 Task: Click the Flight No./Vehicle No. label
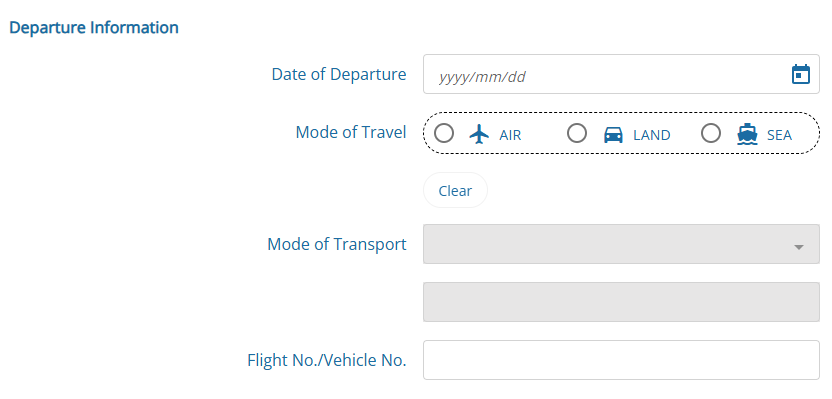327,360
